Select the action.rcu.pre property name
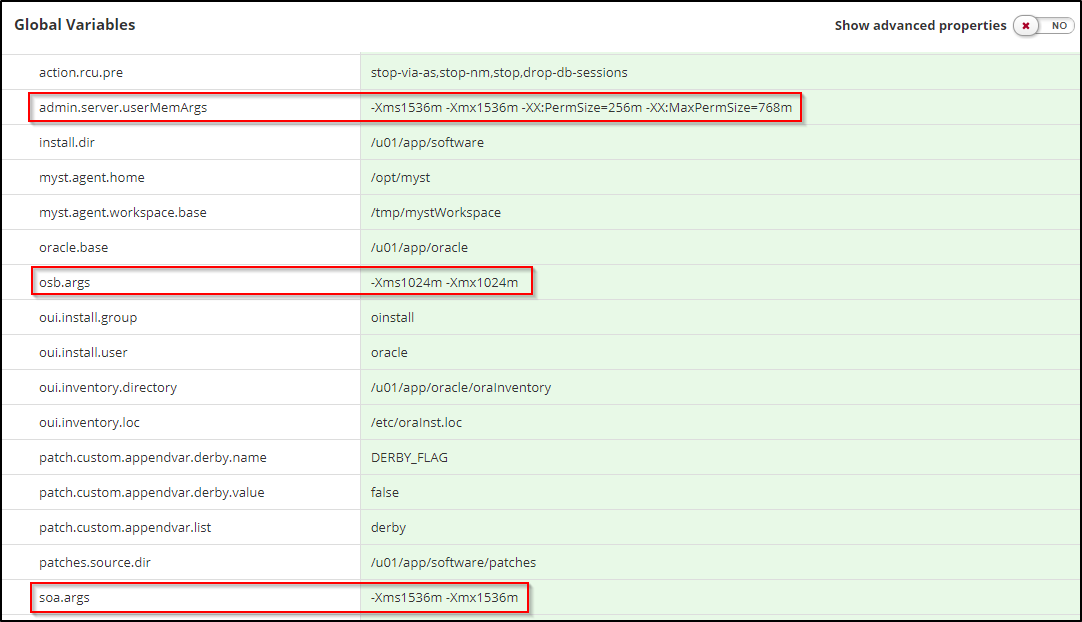1082x622 pixels. [81, 72]
